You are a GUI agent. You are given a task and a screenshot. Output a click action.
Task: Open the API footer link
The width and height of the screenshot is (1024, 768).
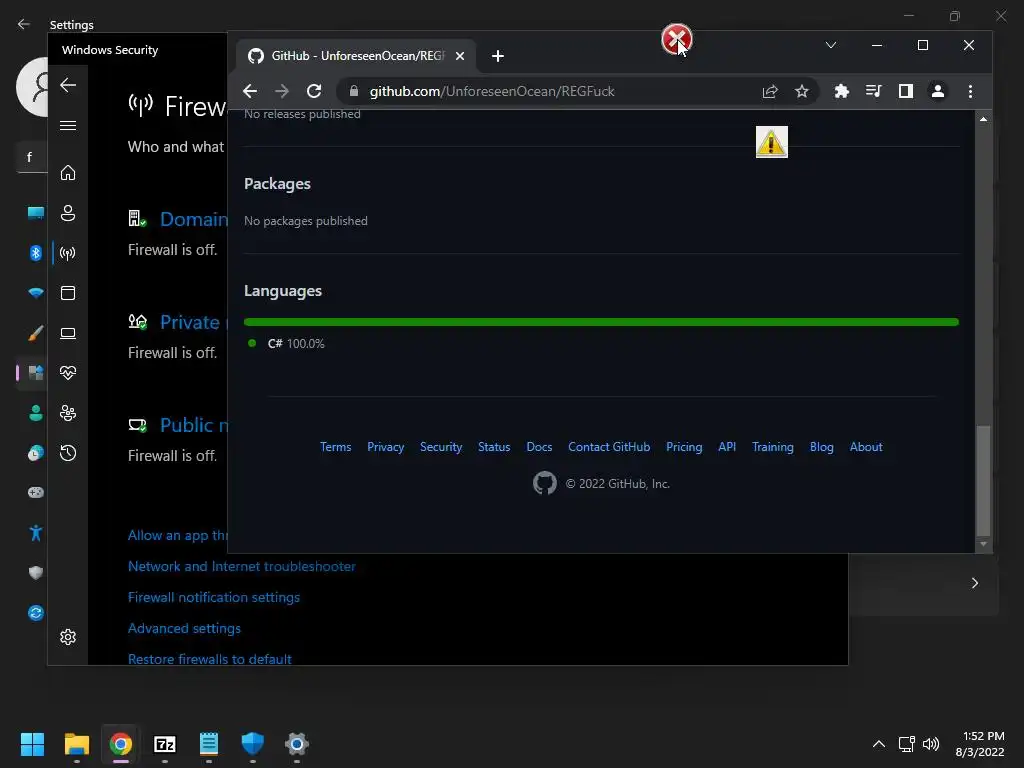[x=727, y=447]
